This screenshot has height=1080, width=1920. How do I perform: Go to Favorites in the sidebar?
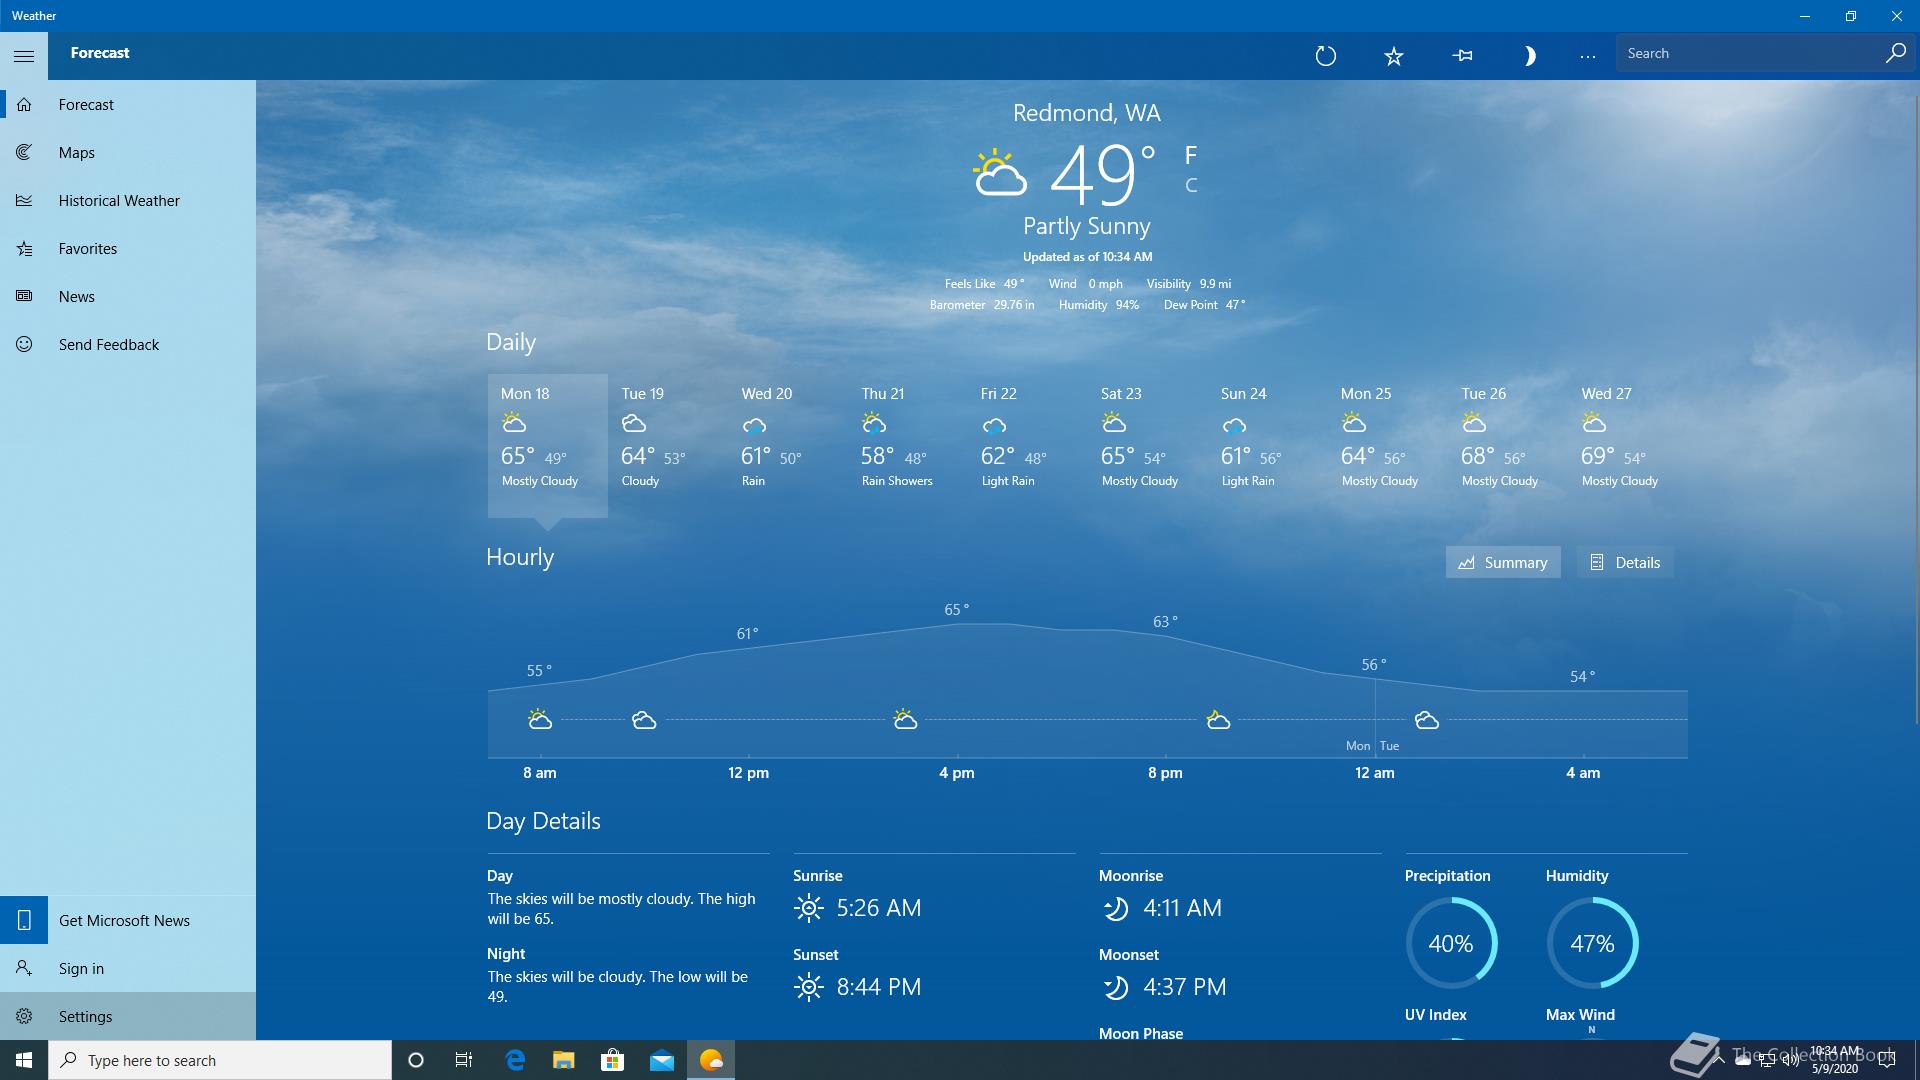pyautogui.click(x=88, y=248)
